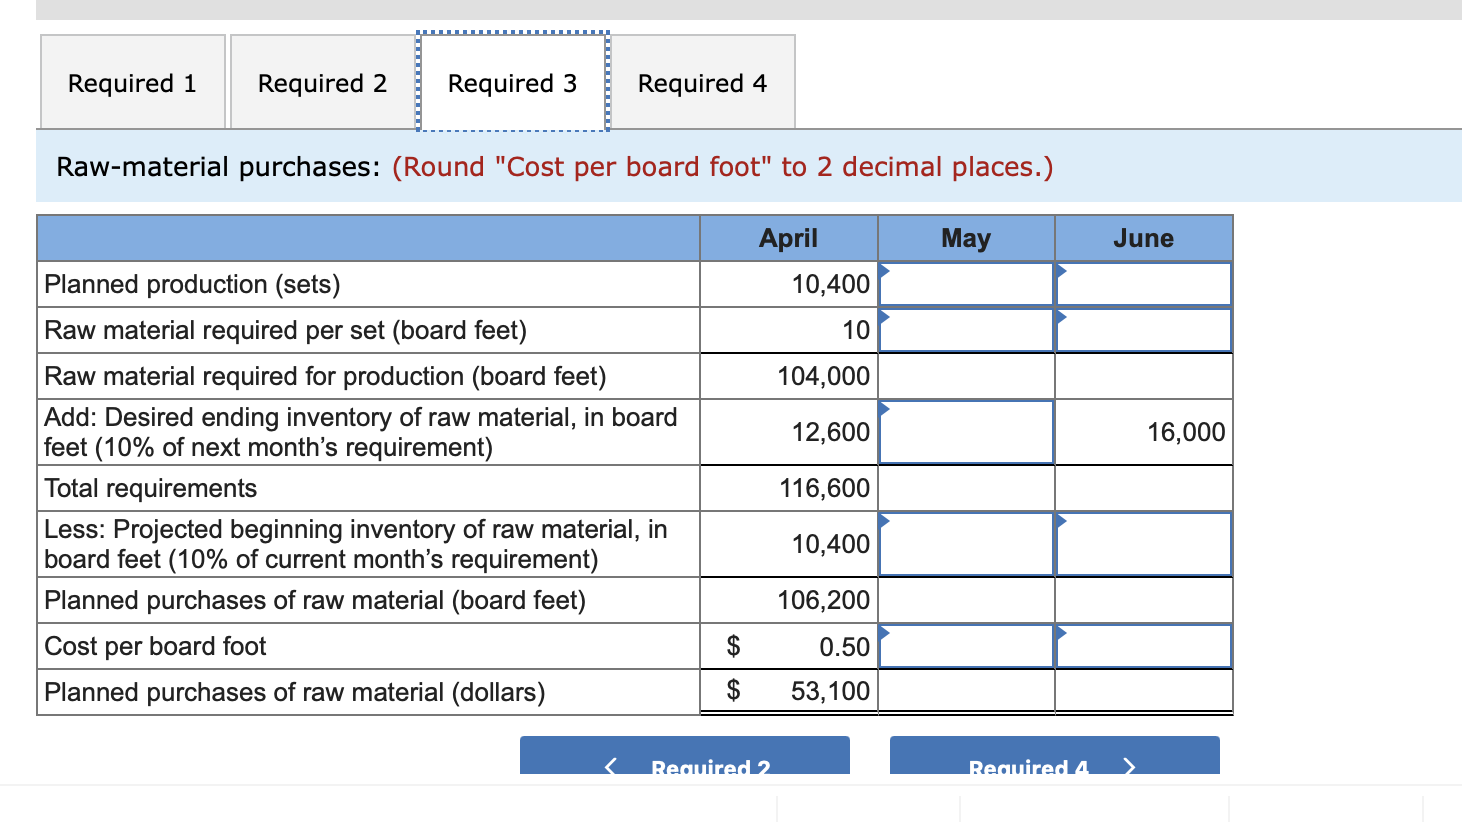Select the 'Raw-material purchases:' heading text
Screen dimensions: 1462x822
pos(218,166)
